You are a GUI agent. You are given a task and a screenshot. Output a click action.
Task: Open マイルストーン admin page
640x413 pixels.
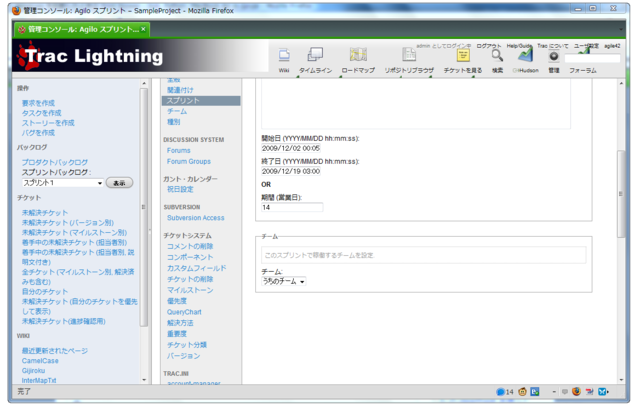(x=190, y=290)
